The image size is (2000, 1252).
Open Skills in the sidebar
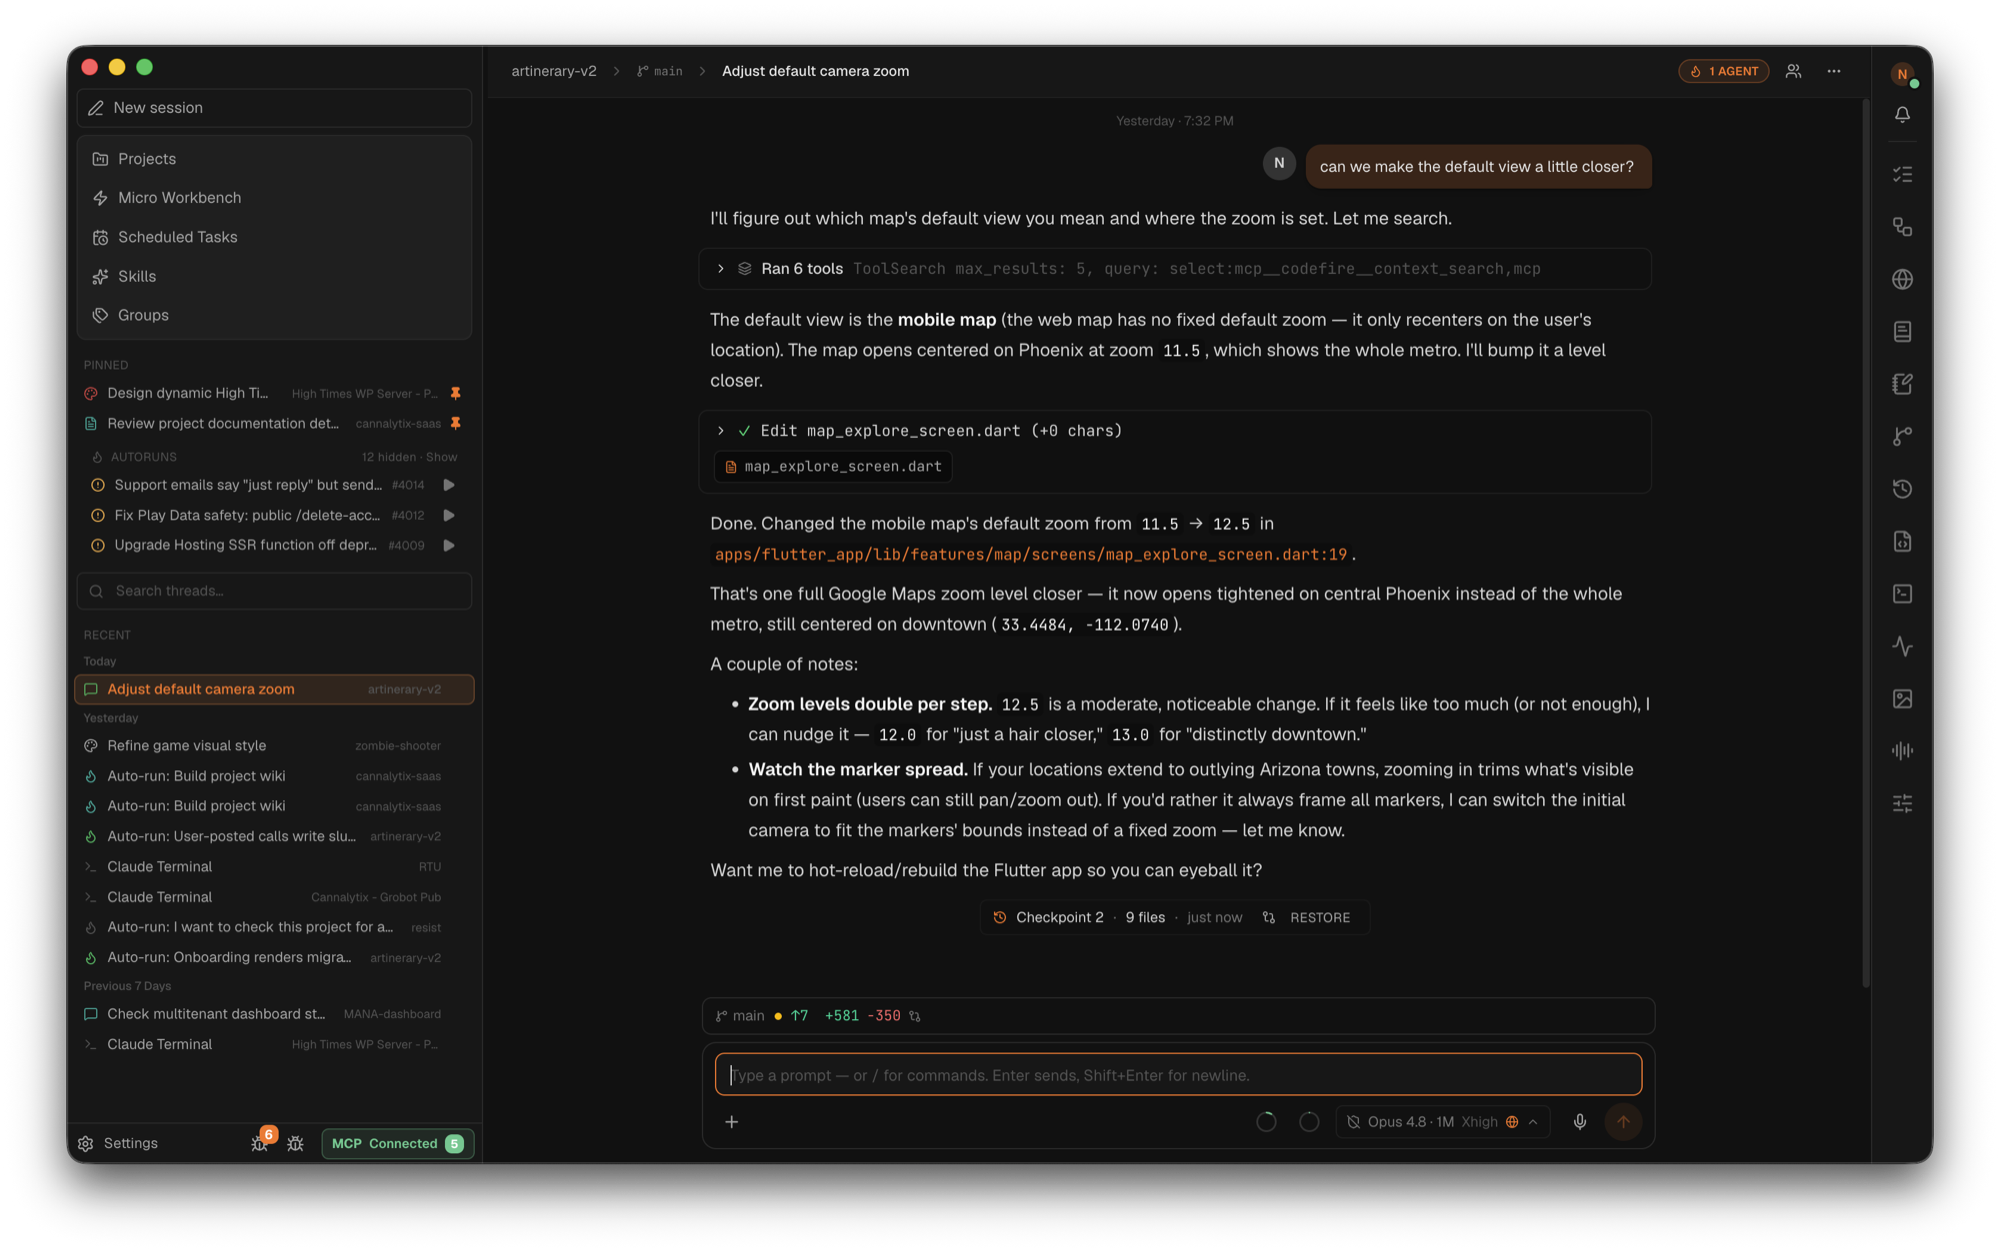pyautogui.click(x=274, y=276)
